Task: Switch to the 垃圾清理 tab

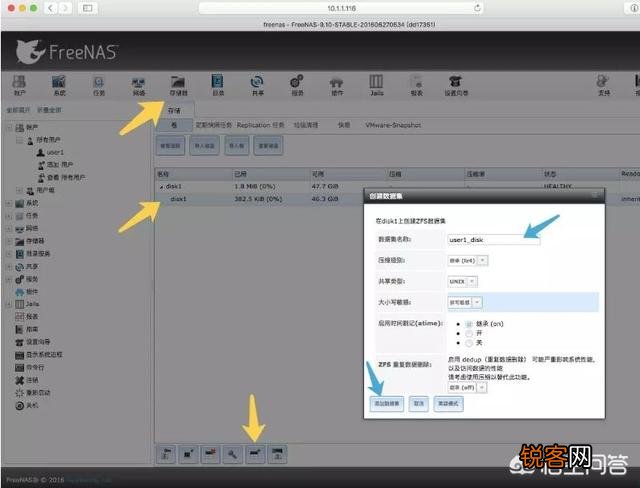Action: coord(306,125)
